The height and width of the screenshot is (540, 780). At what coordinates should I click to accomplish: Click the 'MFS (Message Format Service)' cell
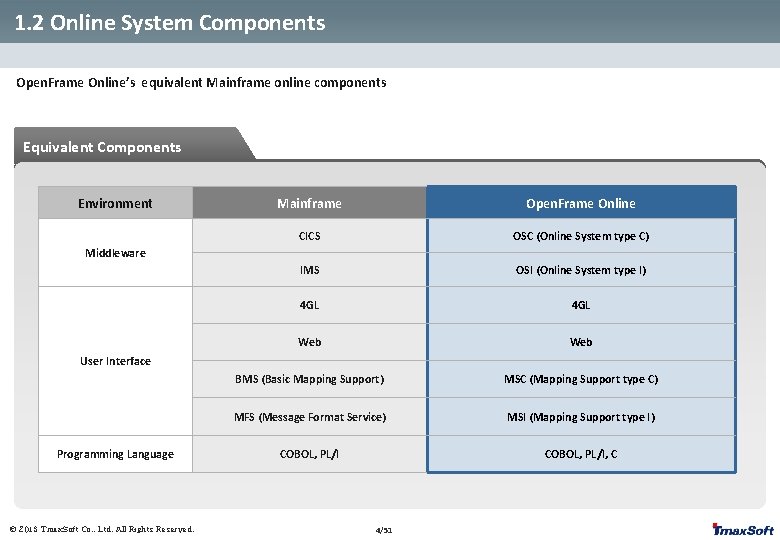[309, 417]
